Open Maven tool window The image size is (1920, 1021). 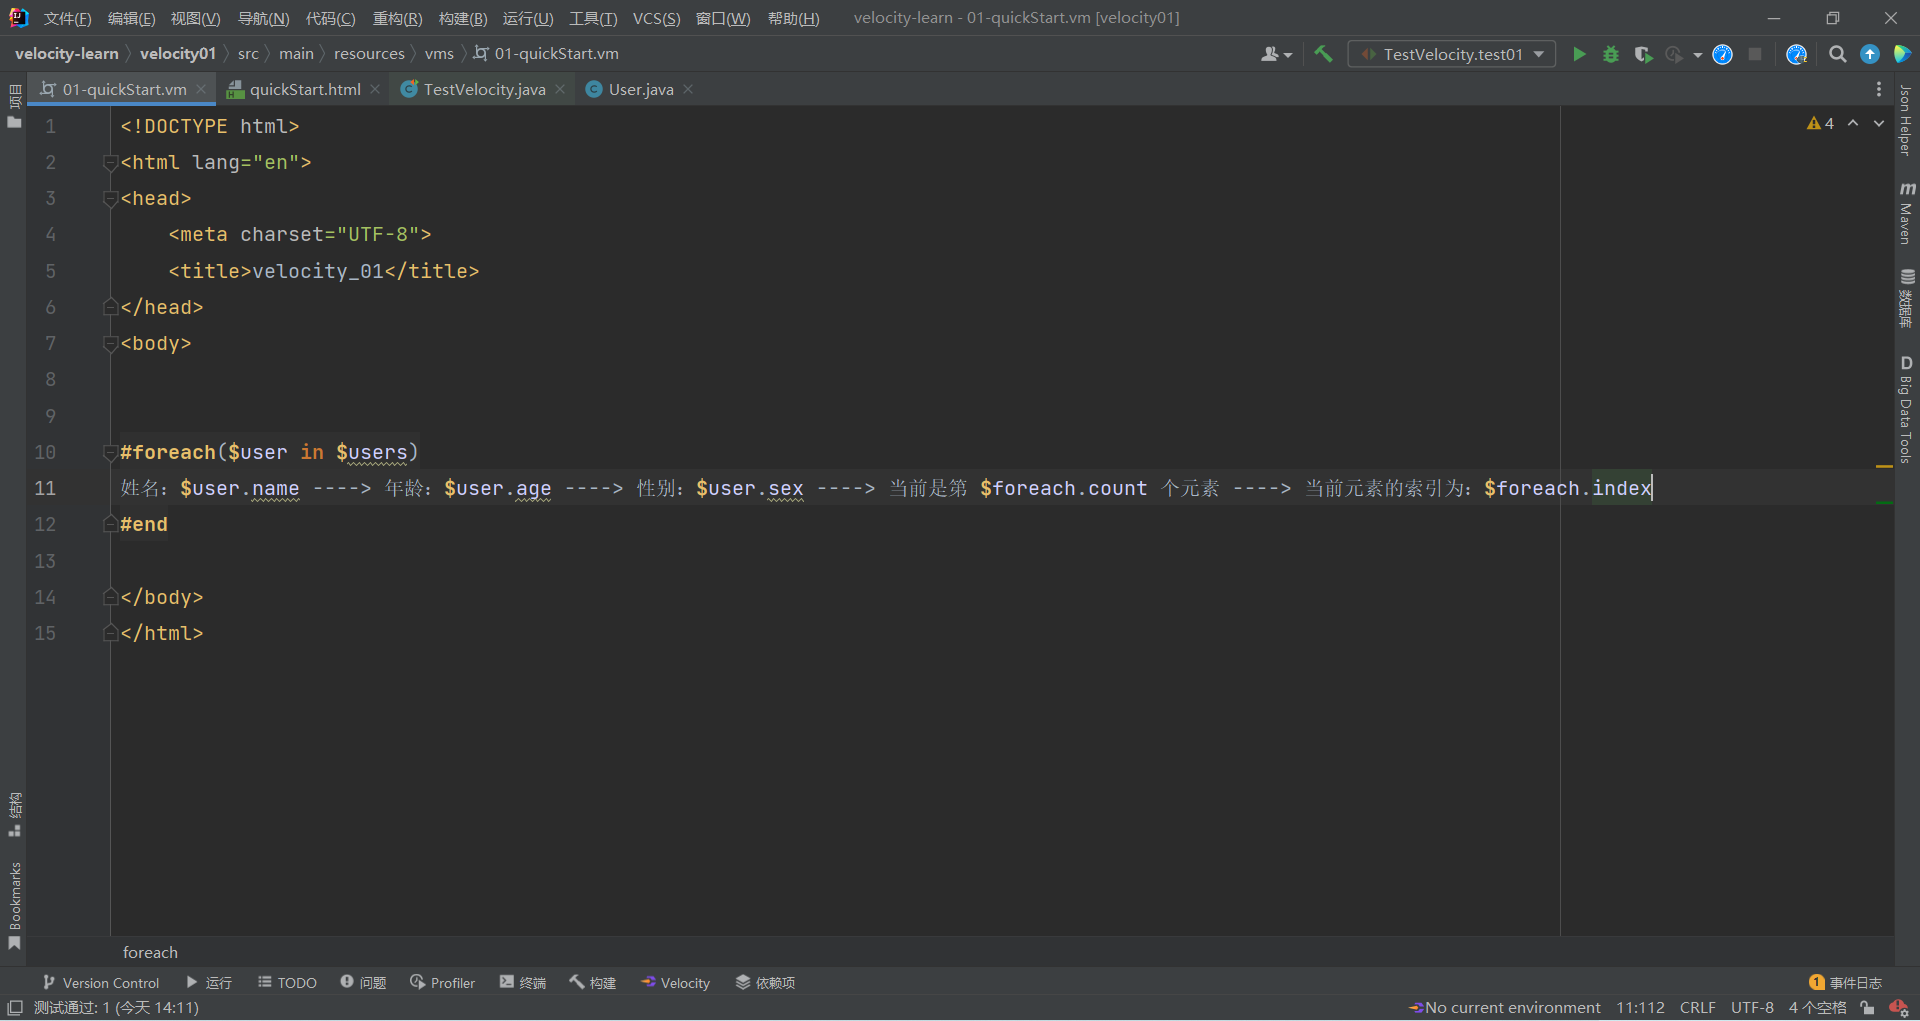[x=1906, y=213]
